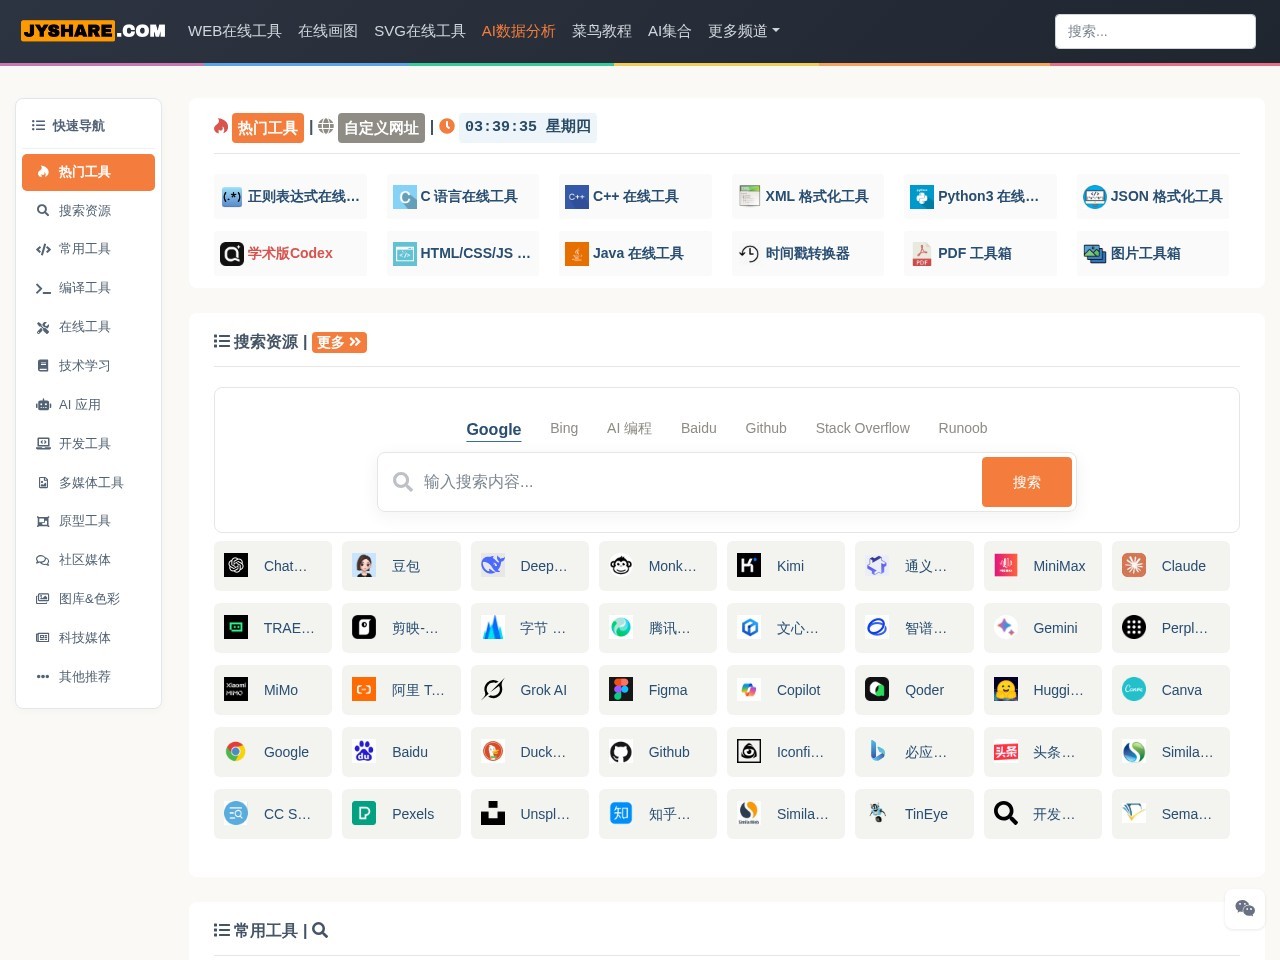Image resolution: width=1280 pixels, height=960 pixels.
Task: Open the Perplexity shortcut tile
Action: 1171,628
